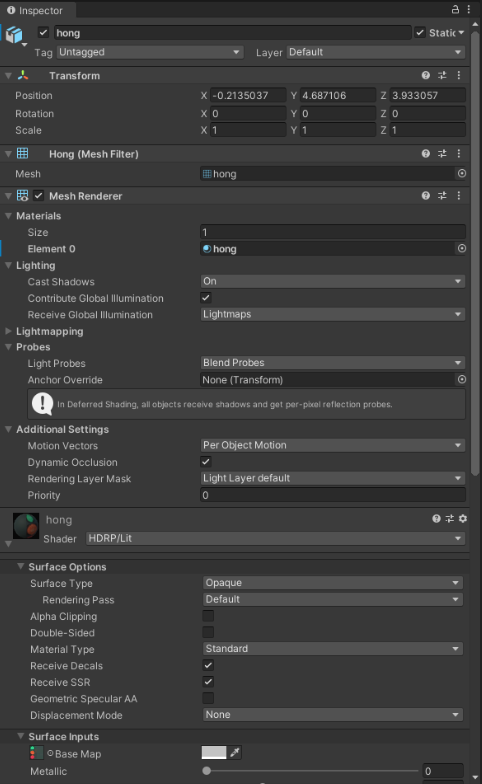Disable the Mesh Renderer component checkbox
This screenshot has height=784, width=482.
tap(38, 196)
